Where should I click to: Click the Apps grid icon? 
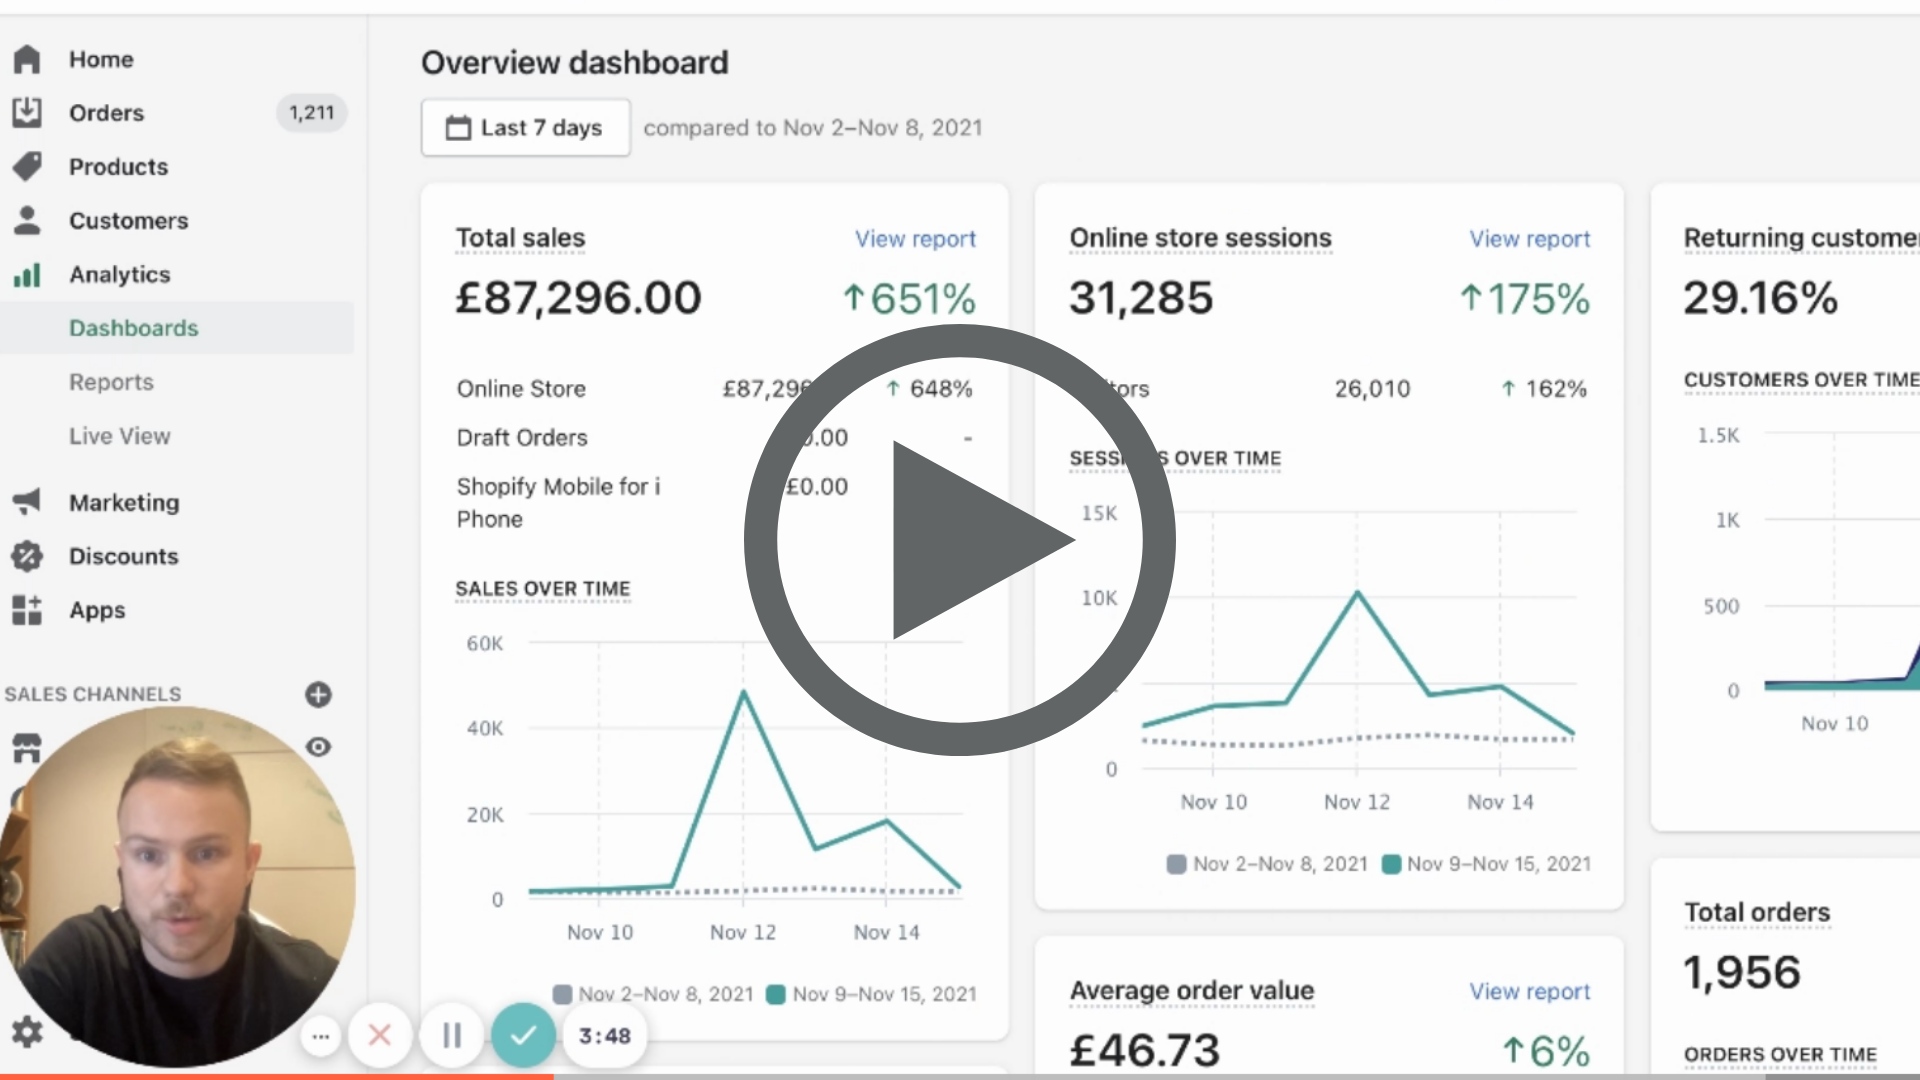[27, 610]
